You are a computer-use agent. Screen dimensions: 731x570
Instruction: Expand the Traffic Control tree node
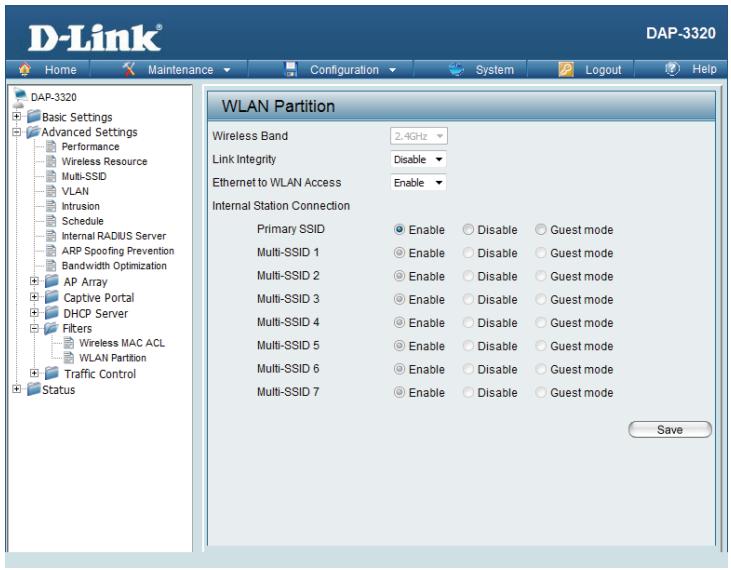34,373
